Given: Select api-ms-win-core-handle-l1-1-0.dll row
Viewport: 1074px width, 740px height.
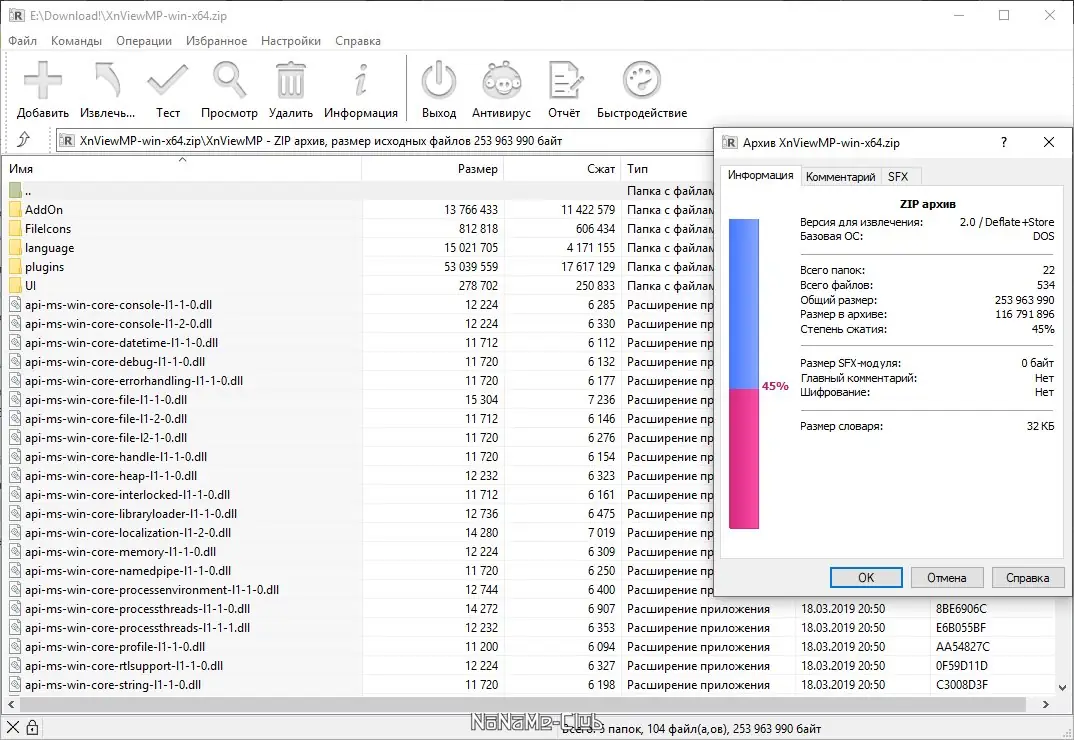Looking at the screenshot, I should (x=358, y=456).
